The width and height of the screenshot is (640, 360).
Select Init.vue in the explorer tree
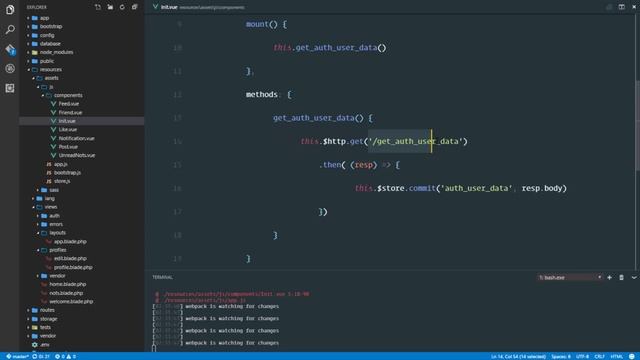[x=67, y=121]
